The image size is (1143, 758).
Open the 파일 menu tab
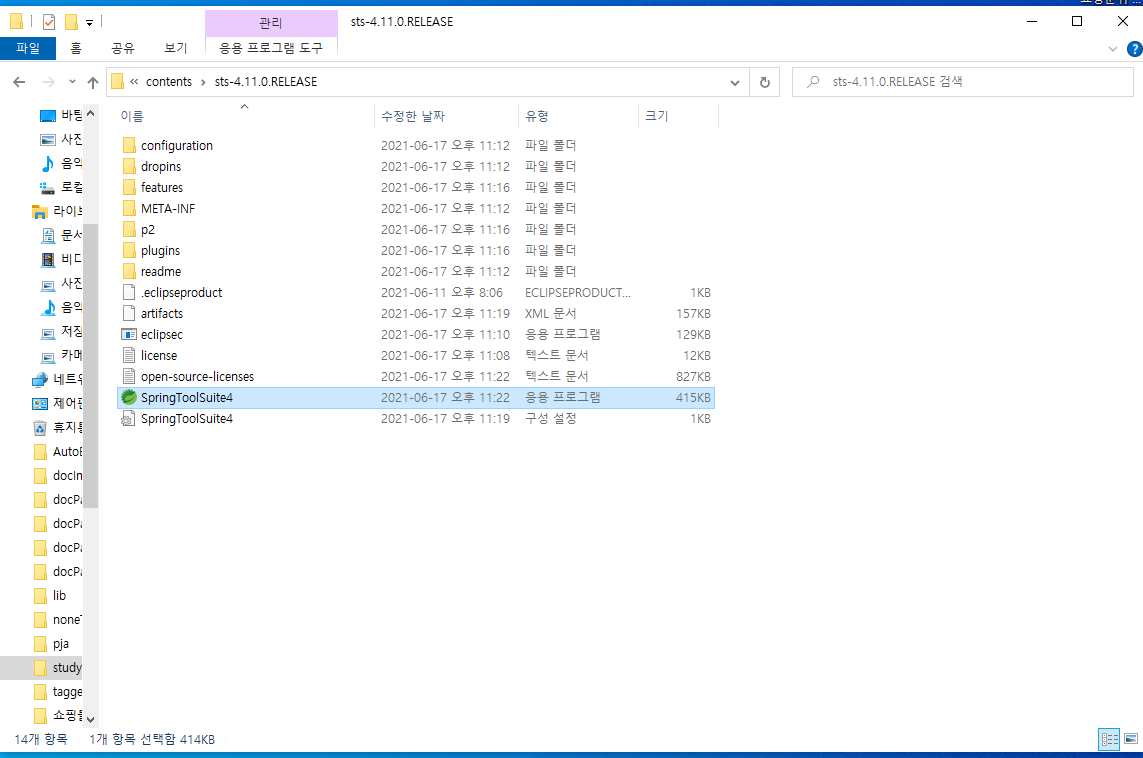28,48
